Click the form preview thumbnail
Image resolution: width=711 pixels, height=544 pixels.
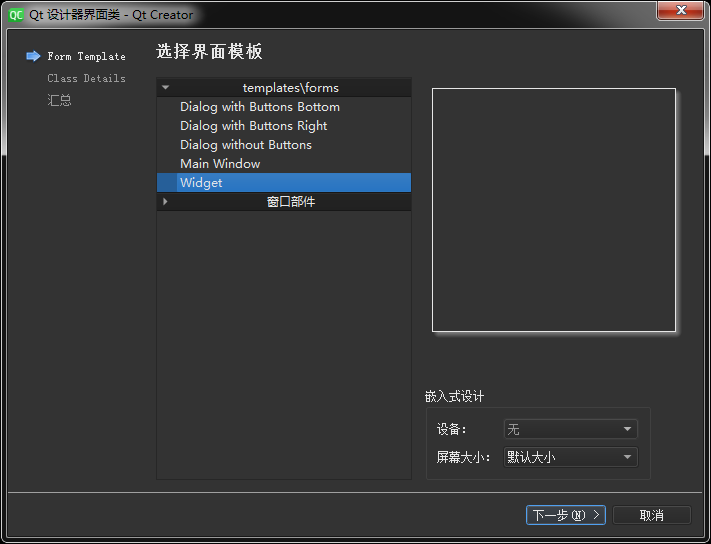pos(554,210)
